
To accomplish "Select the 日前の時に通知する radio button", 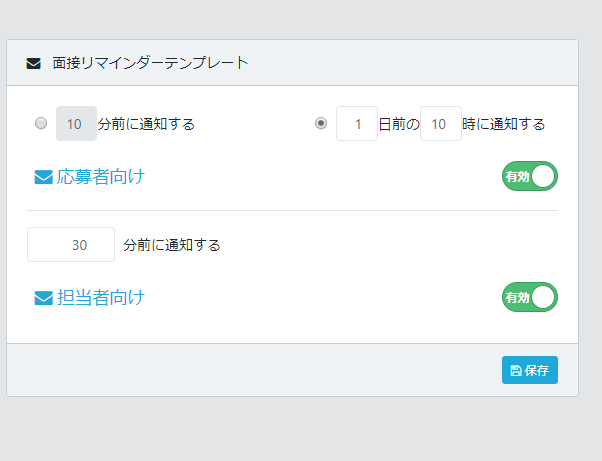I will (x=321, y=123).
